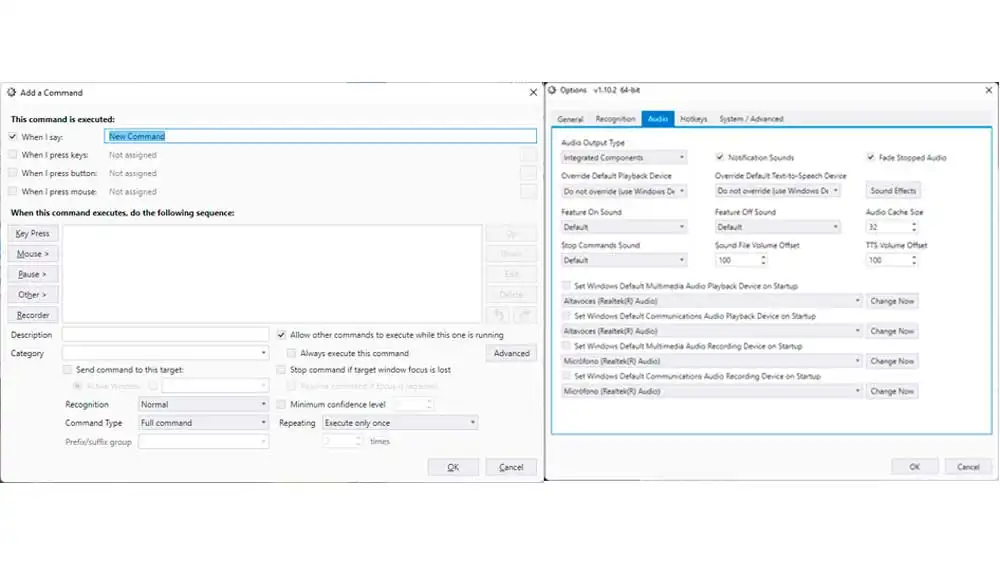The width and height of the screenshot is (1000, 567).
Task: Confirm Options dialog with OK
Action: point(915,467)
